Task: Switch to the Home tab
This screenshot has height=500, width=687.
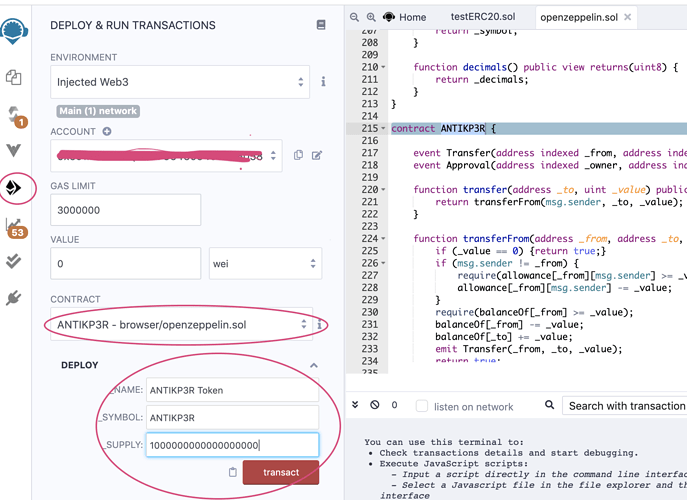Action: click(404, 17)
